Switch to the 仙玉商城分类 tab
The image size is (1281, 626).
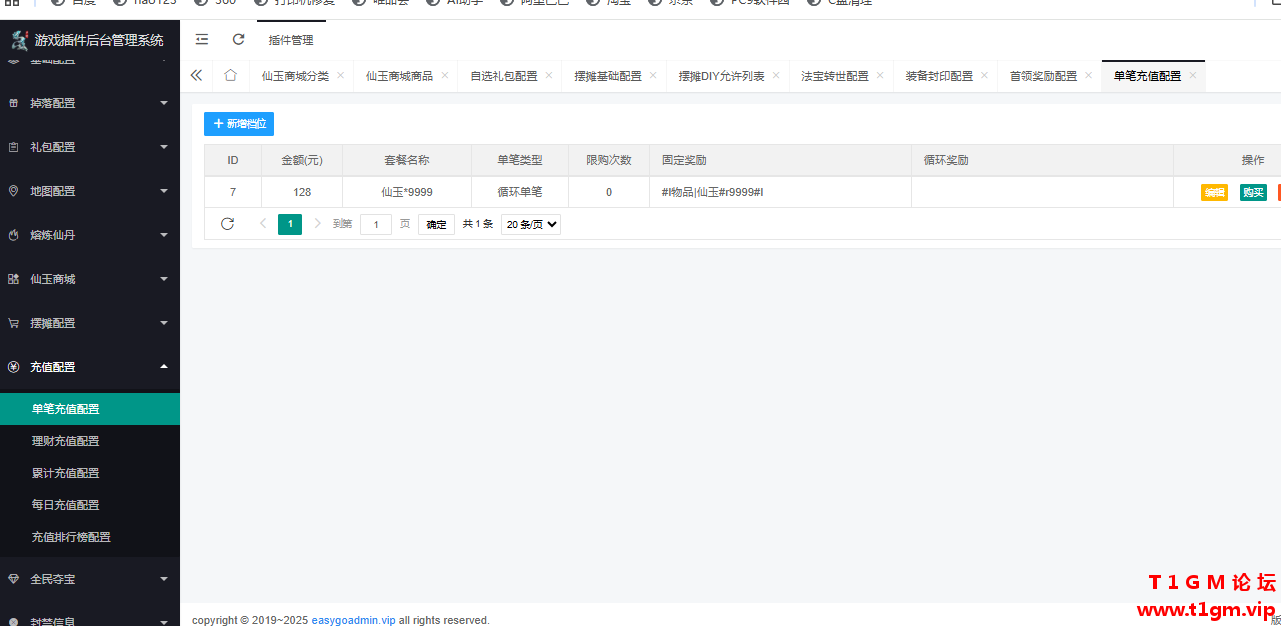pos(295,76)
